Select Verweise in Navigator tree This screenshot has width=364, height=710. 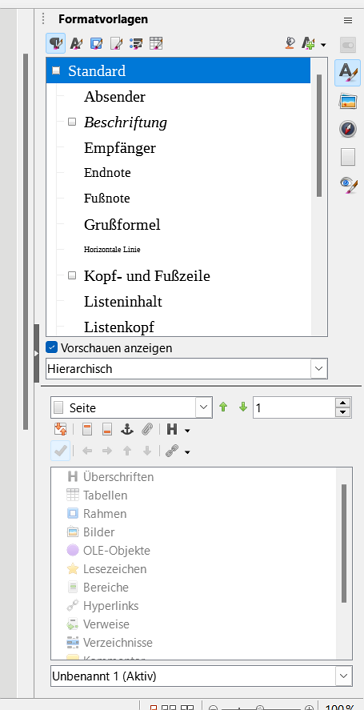pos(106,624)
